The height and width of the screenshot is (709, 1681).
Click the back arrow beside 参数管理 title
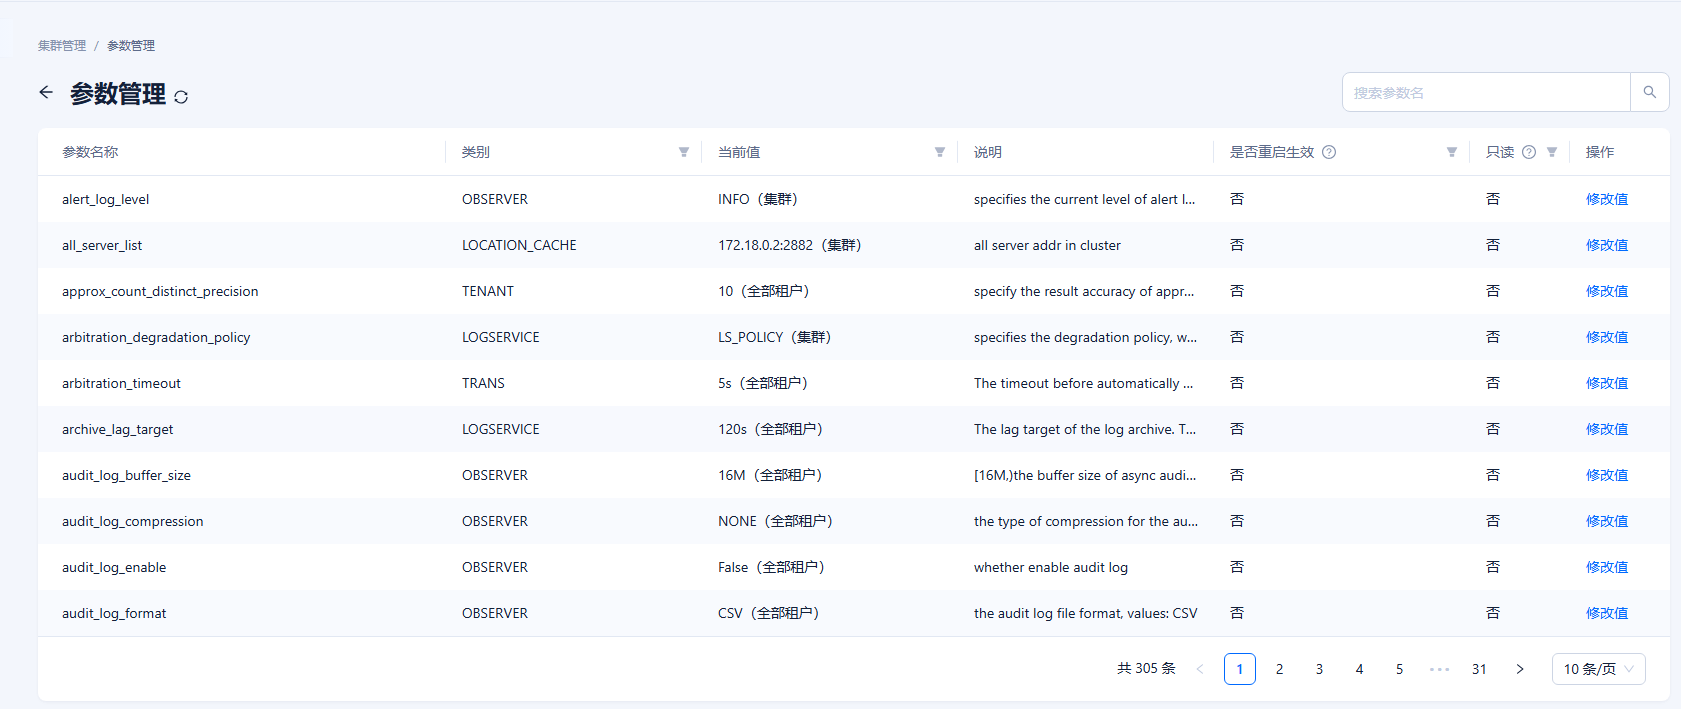point(46,92)
